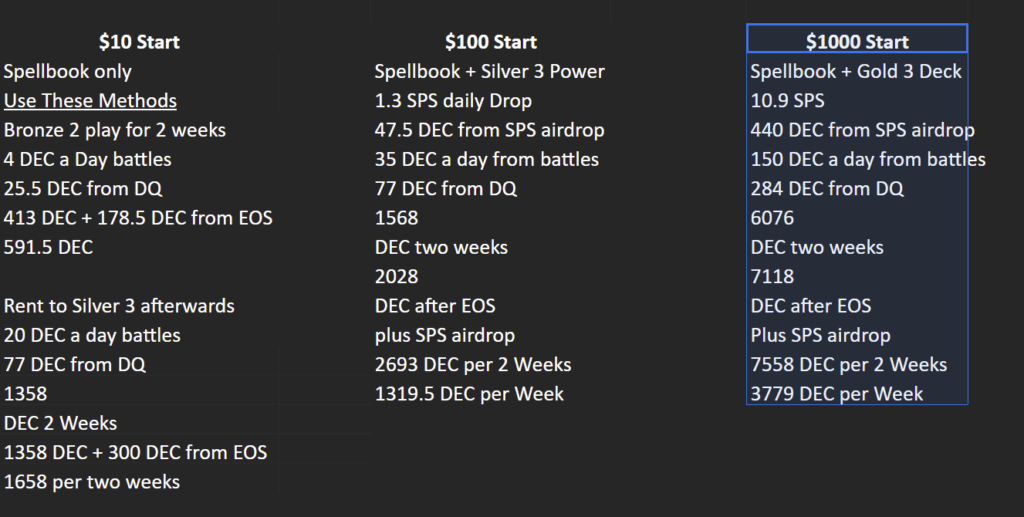Click the Spellbook + Gold 3 Deck cell
The height and width of the screenshot is (517, 1024).
click(x=856, y=72)
